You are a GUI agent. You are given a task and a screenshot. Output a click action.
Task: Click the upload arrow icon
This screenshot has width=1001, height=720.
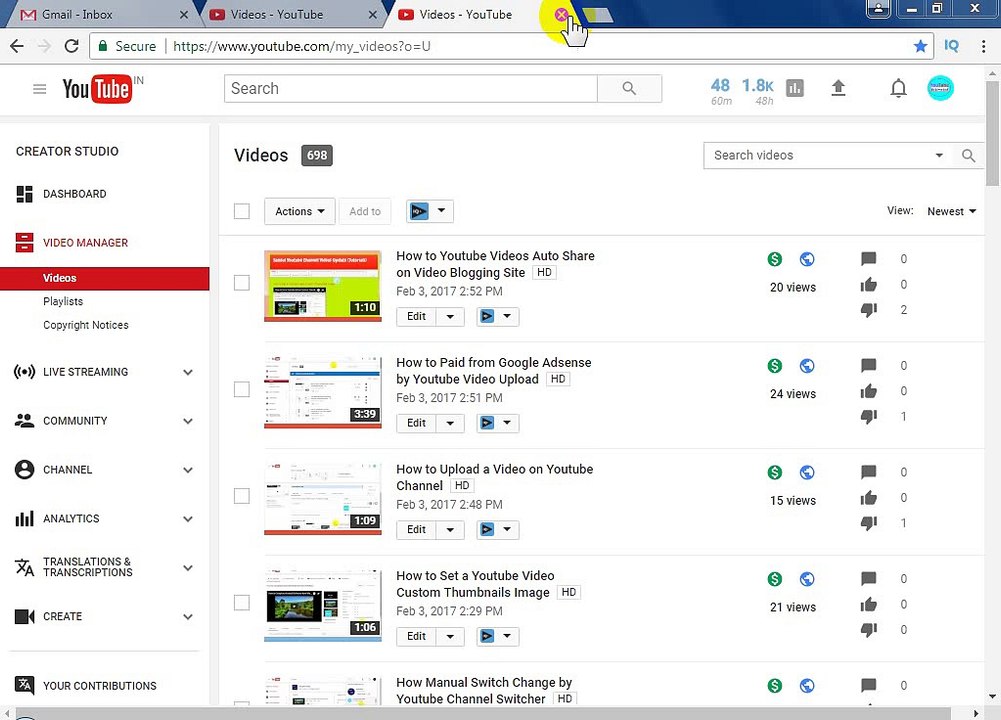pyautogui.click(x=838, y=88)
